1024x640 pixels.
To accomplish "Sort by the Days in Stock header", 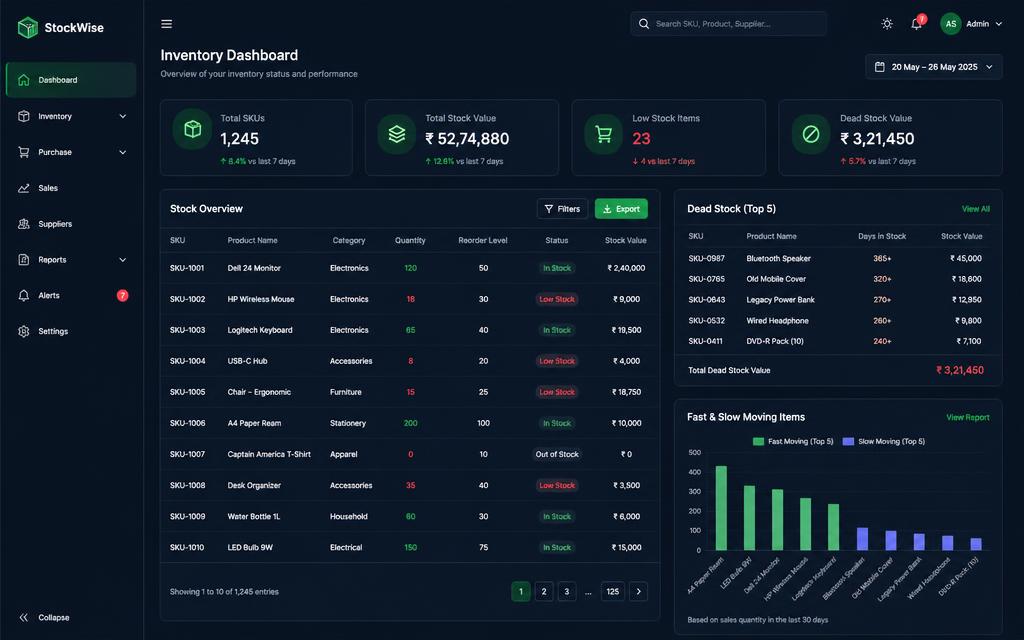I will coord(882,236).
